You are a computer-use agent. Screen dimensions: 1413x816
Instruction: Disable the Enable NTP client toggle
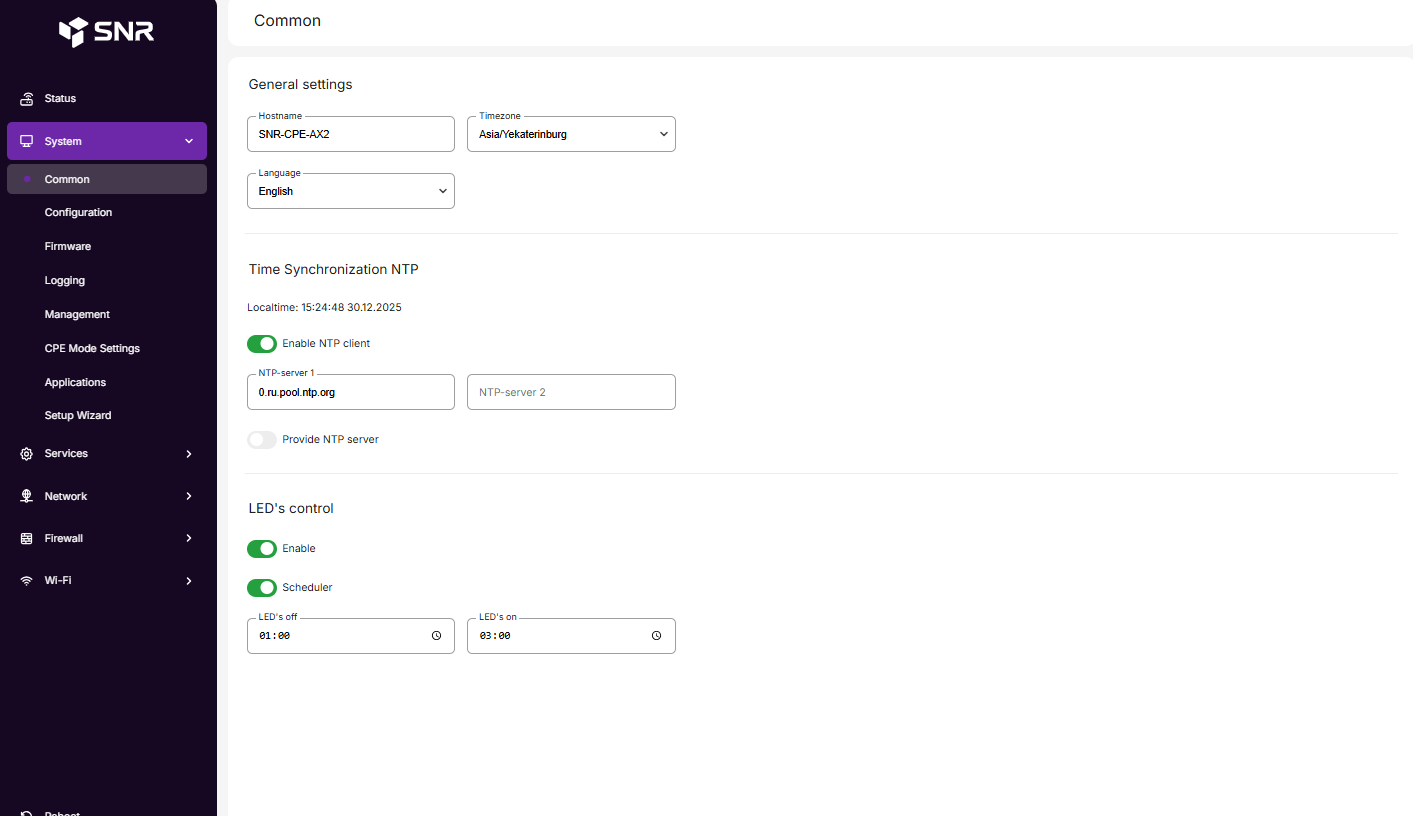point(262,344)
